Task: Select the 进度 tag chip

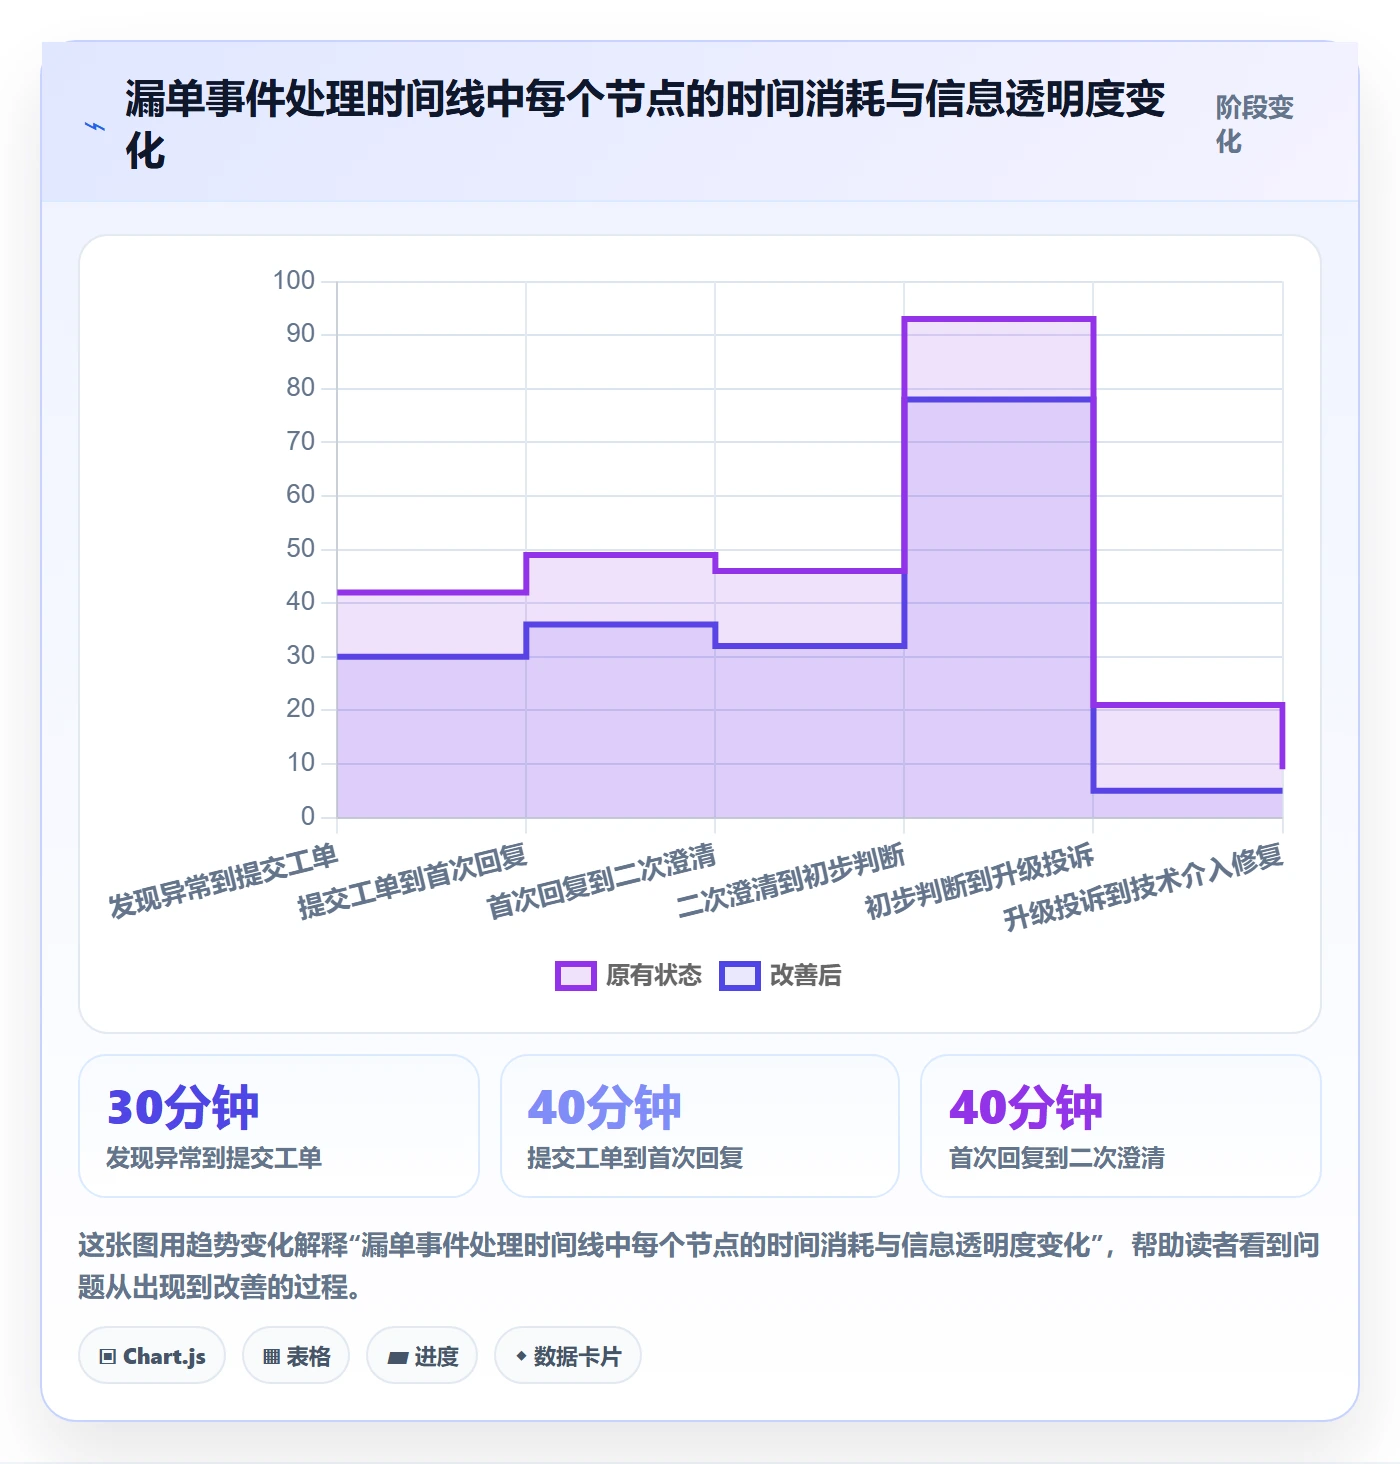Action: (422, 1356)
